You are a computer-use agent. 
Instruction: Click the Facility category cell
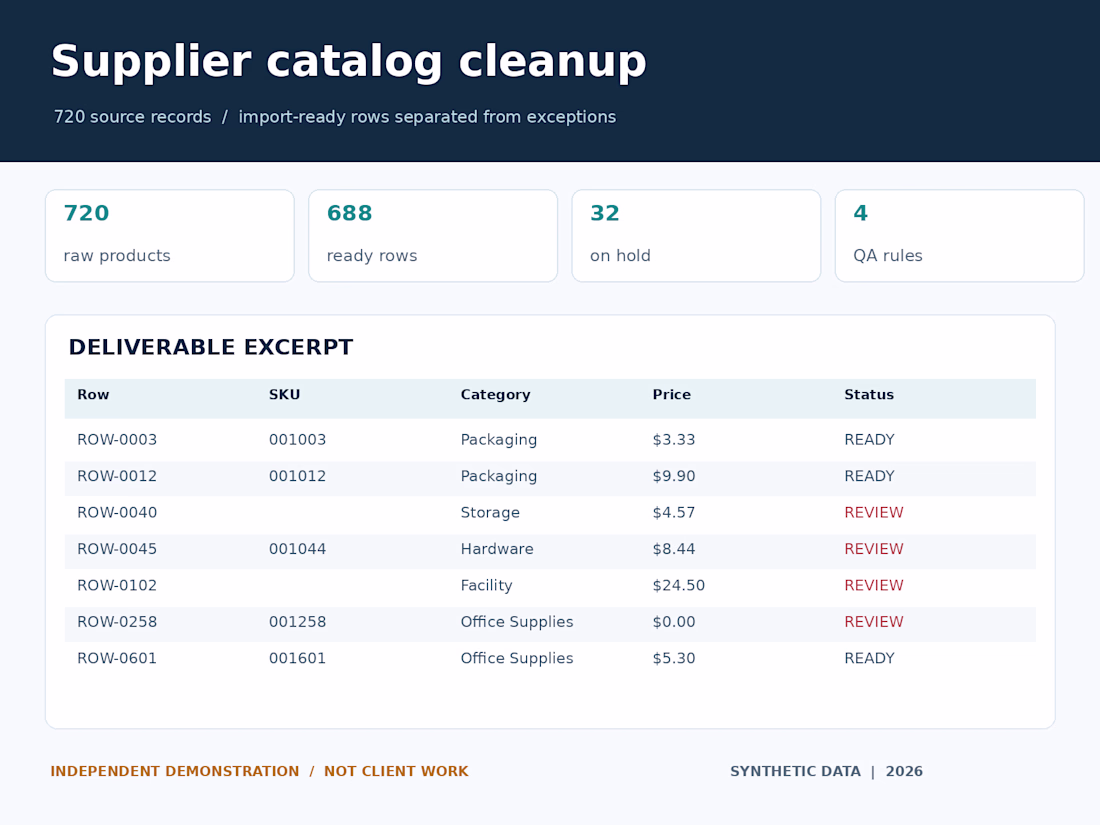(486, 586)
